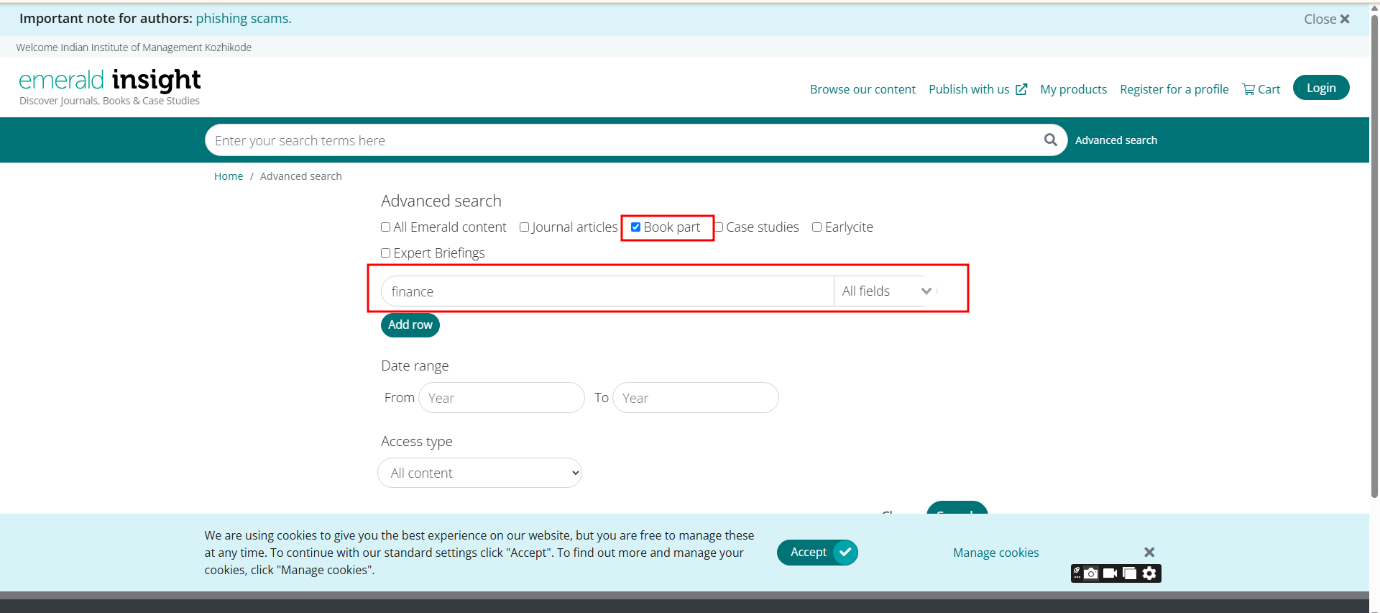Viewport: 1380px width, 613px height.
Task: Check the Journal articles checkbox
Action: coord(524,227)
